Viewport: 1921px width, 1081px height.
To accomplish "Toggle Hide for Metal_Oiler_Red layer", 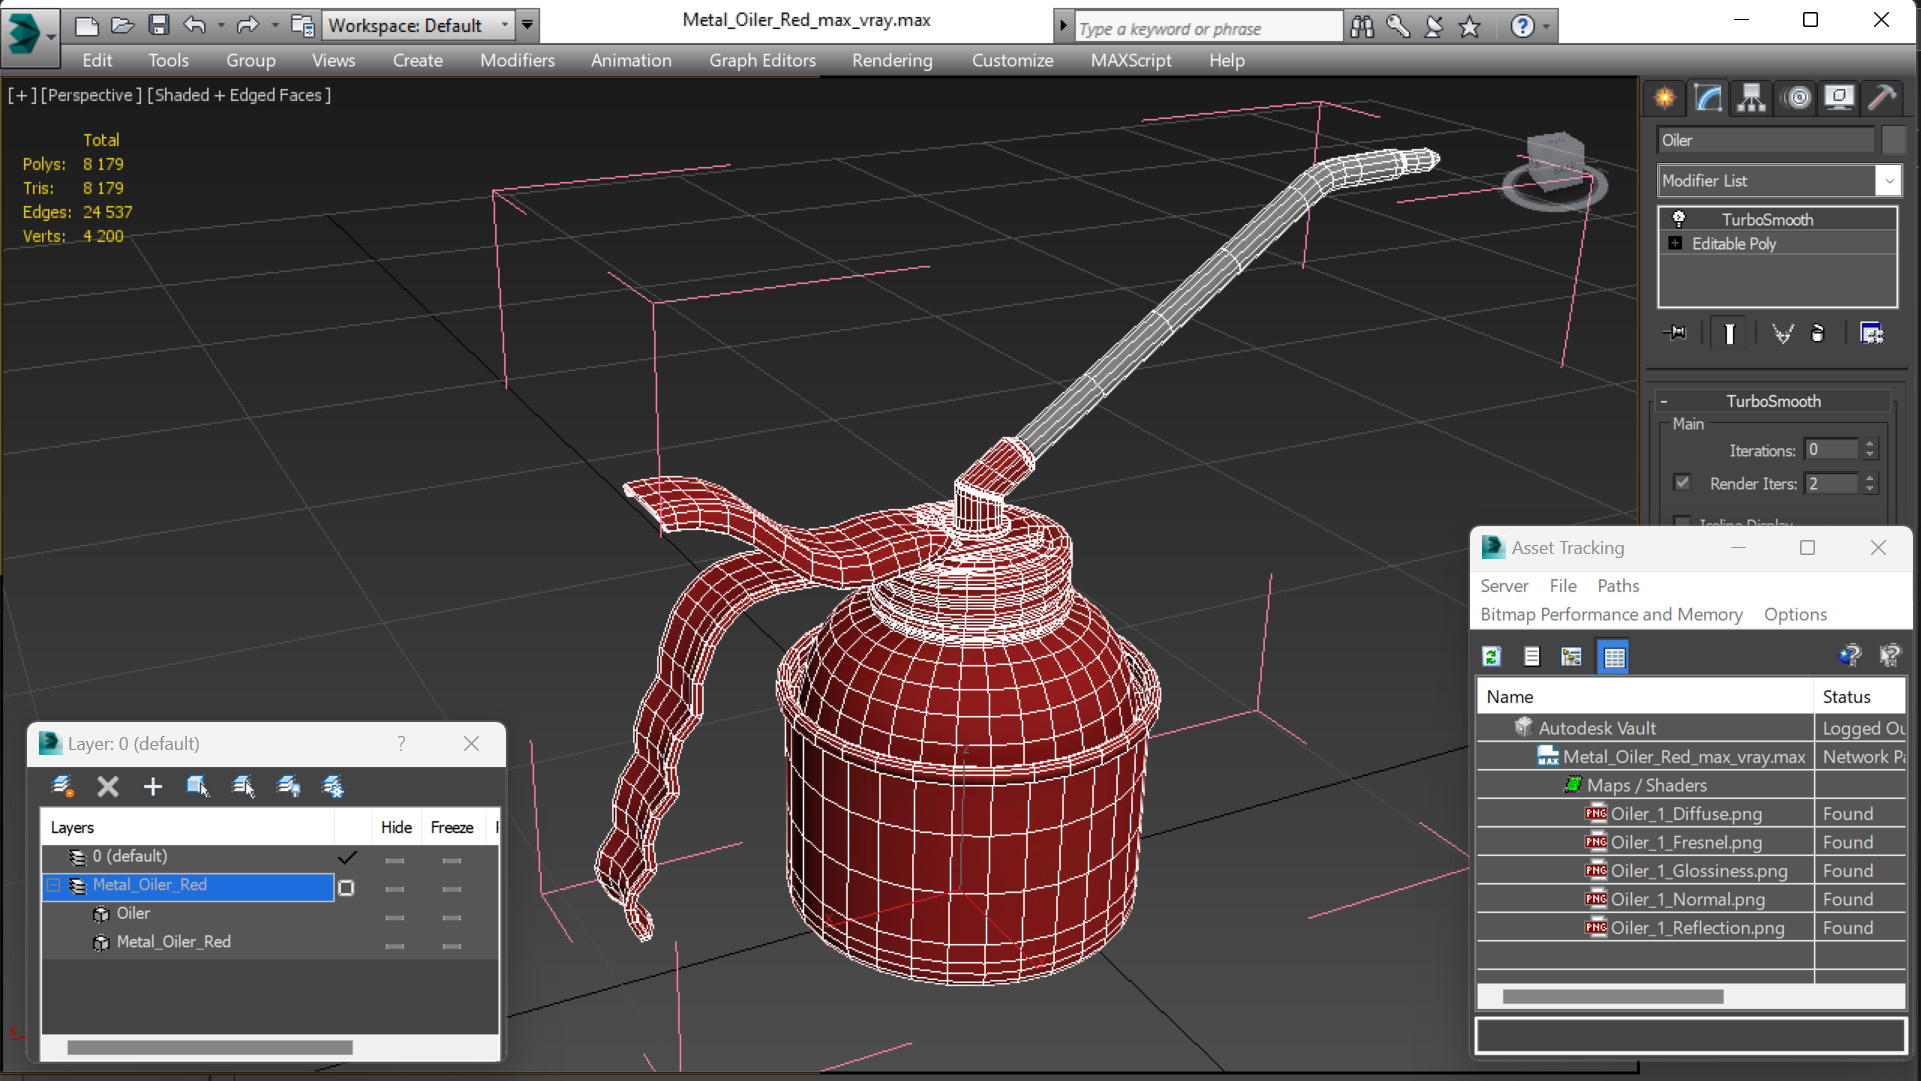I will 395,888.
